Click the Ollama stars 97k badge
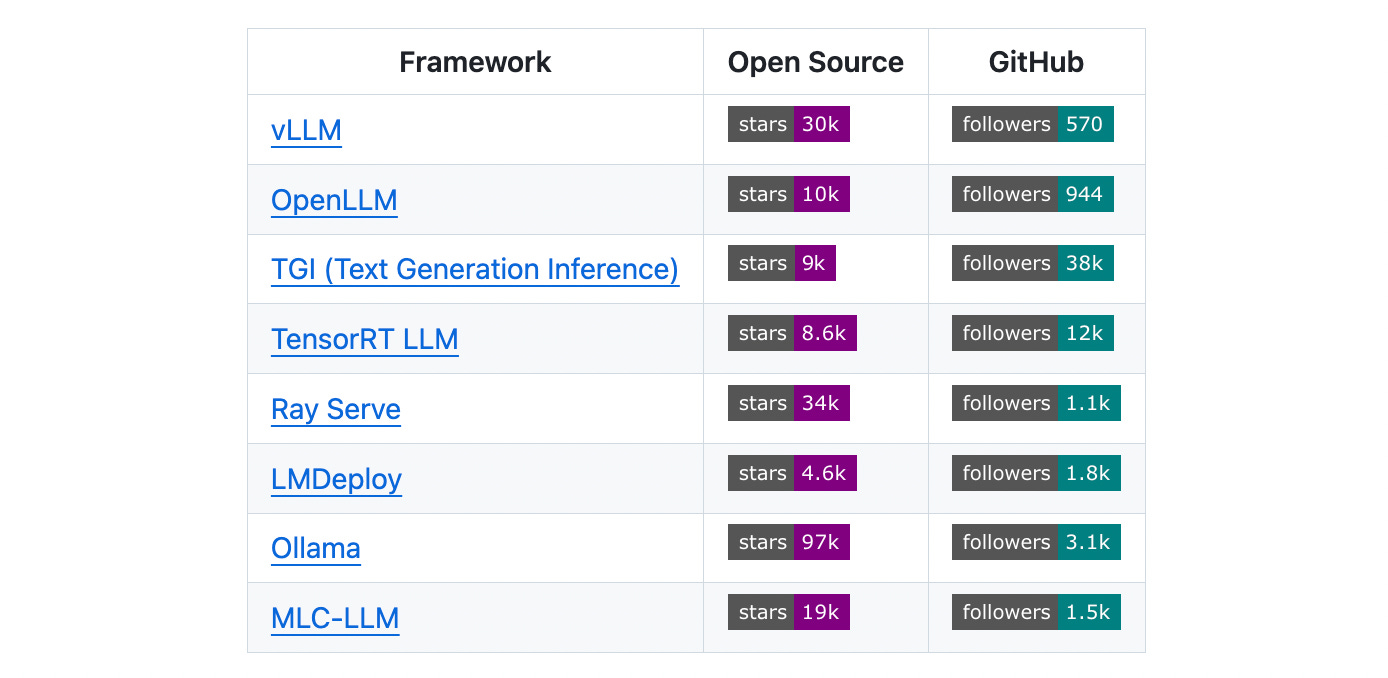Screen dimensions: 1388x678 click(x=789, y=542)
